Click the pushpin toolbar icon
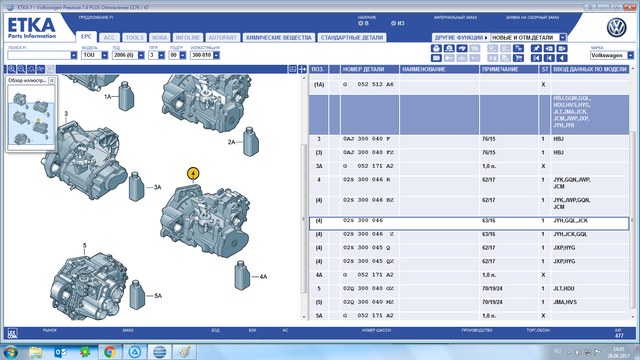This screenshot has width=640, height=360. (536, 48)
